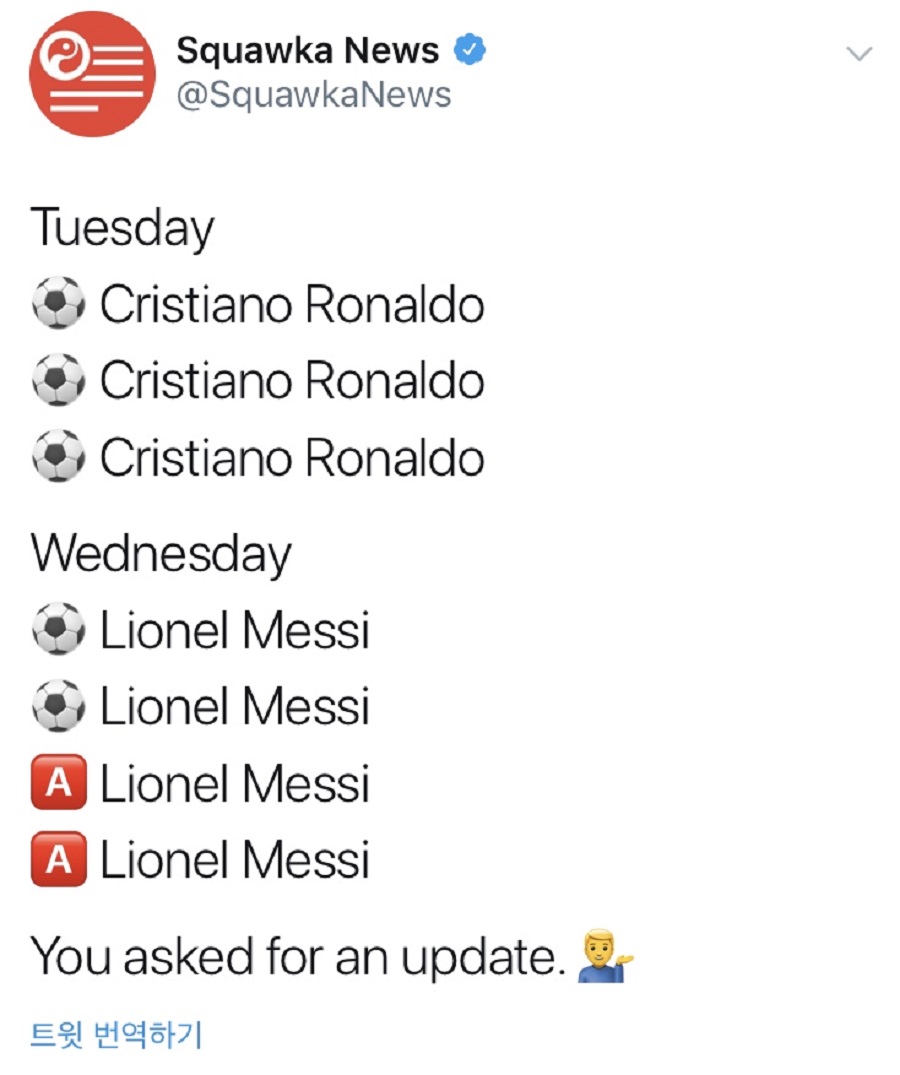Click the soccer ball beside the first Cristiano Ronaldo
The width and height of the screenshot is (900, 1075).
59,305
